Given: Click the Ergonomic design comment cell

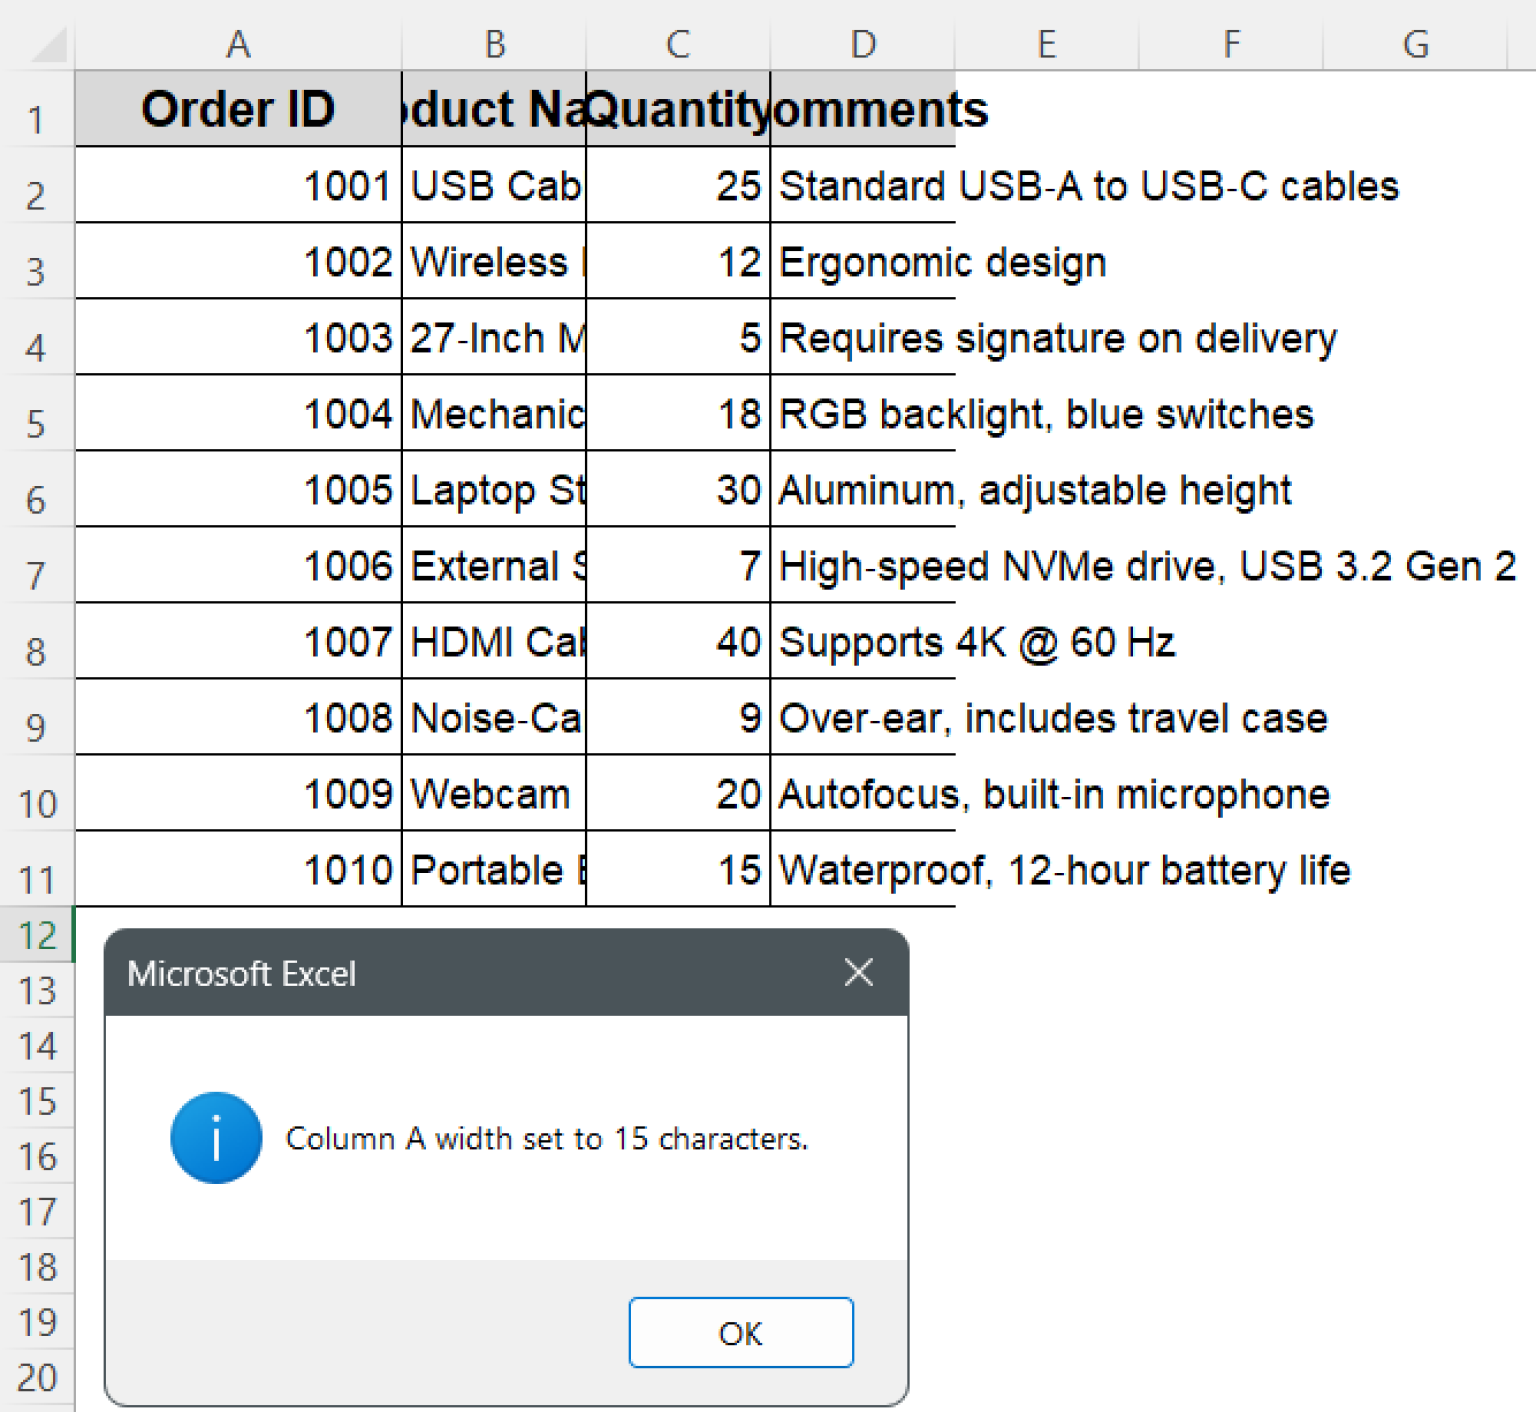Looking at the screenshot, I should [x=862, y=262].
